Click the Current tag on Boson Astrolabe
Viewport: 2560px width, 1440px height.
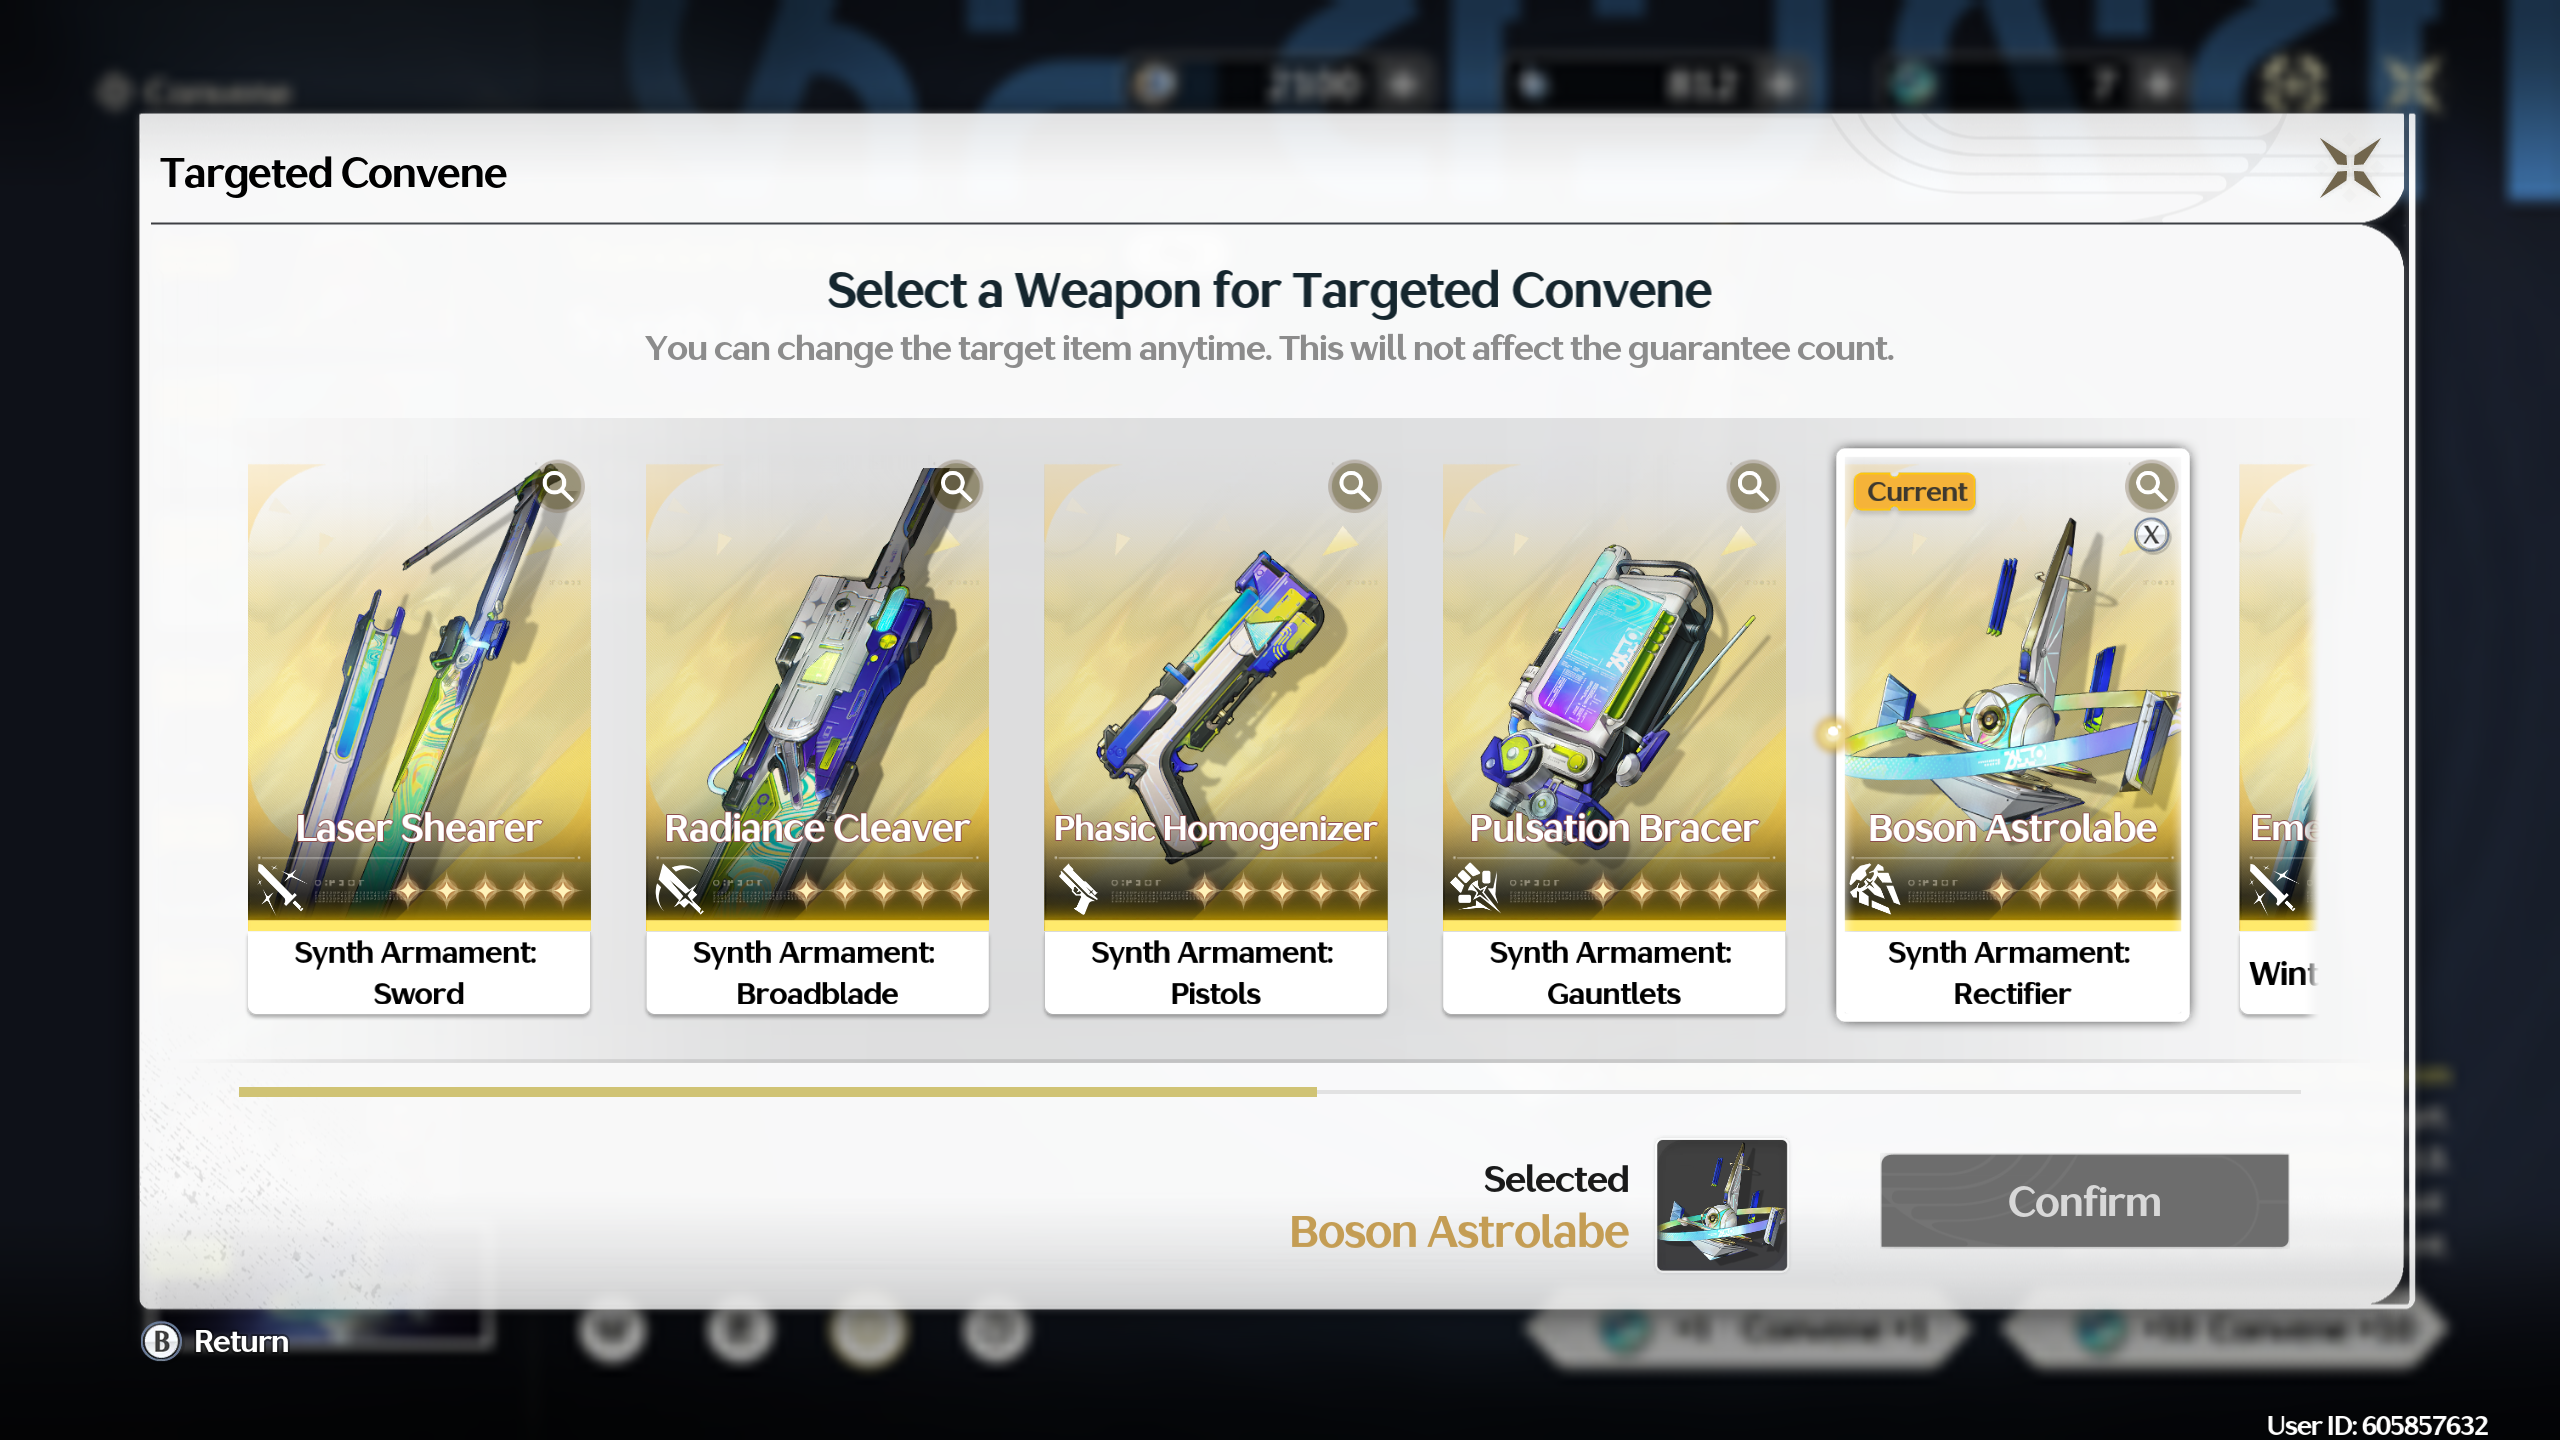coord(1915,492)
